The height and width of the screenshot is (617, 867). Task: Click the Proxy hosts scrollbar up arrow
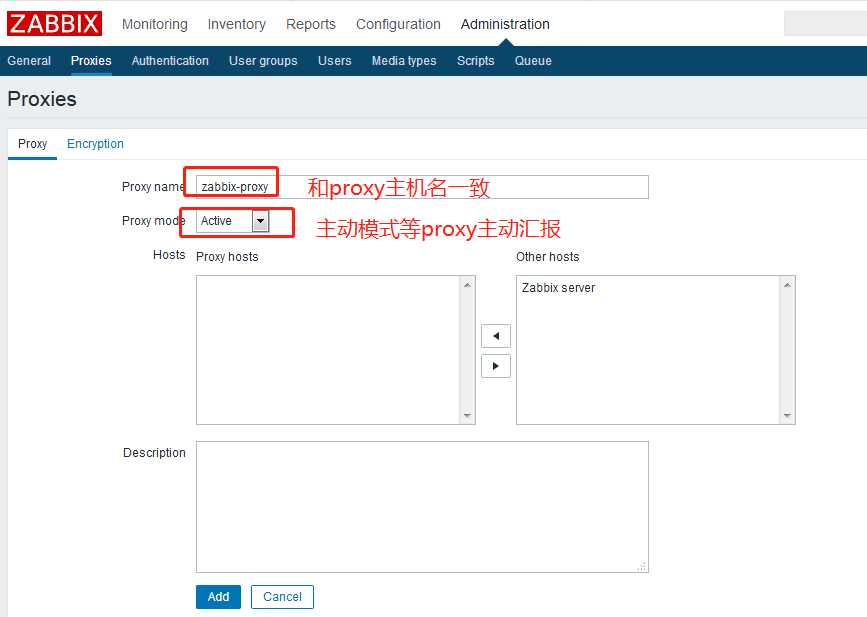tap(467, 285)
